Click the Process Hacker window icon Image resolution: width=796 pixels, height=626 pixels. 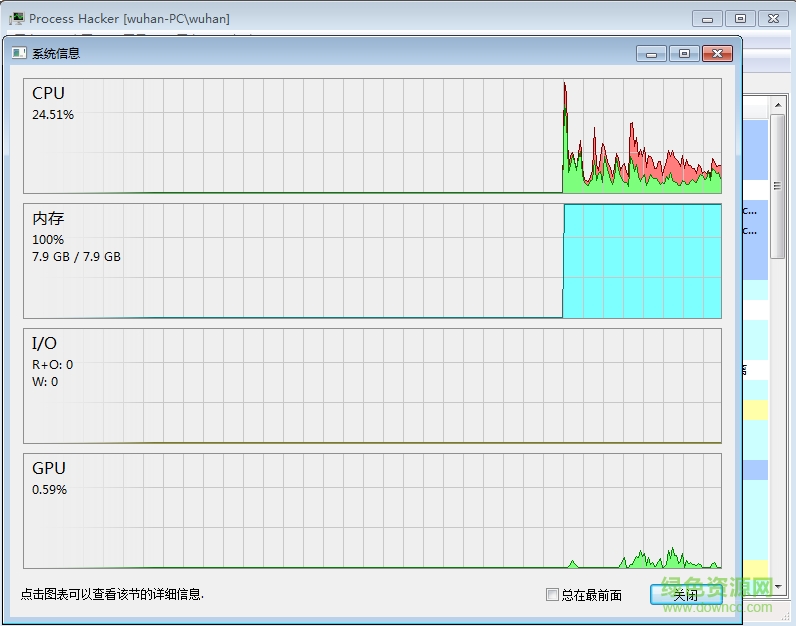(x=17, y=18)
